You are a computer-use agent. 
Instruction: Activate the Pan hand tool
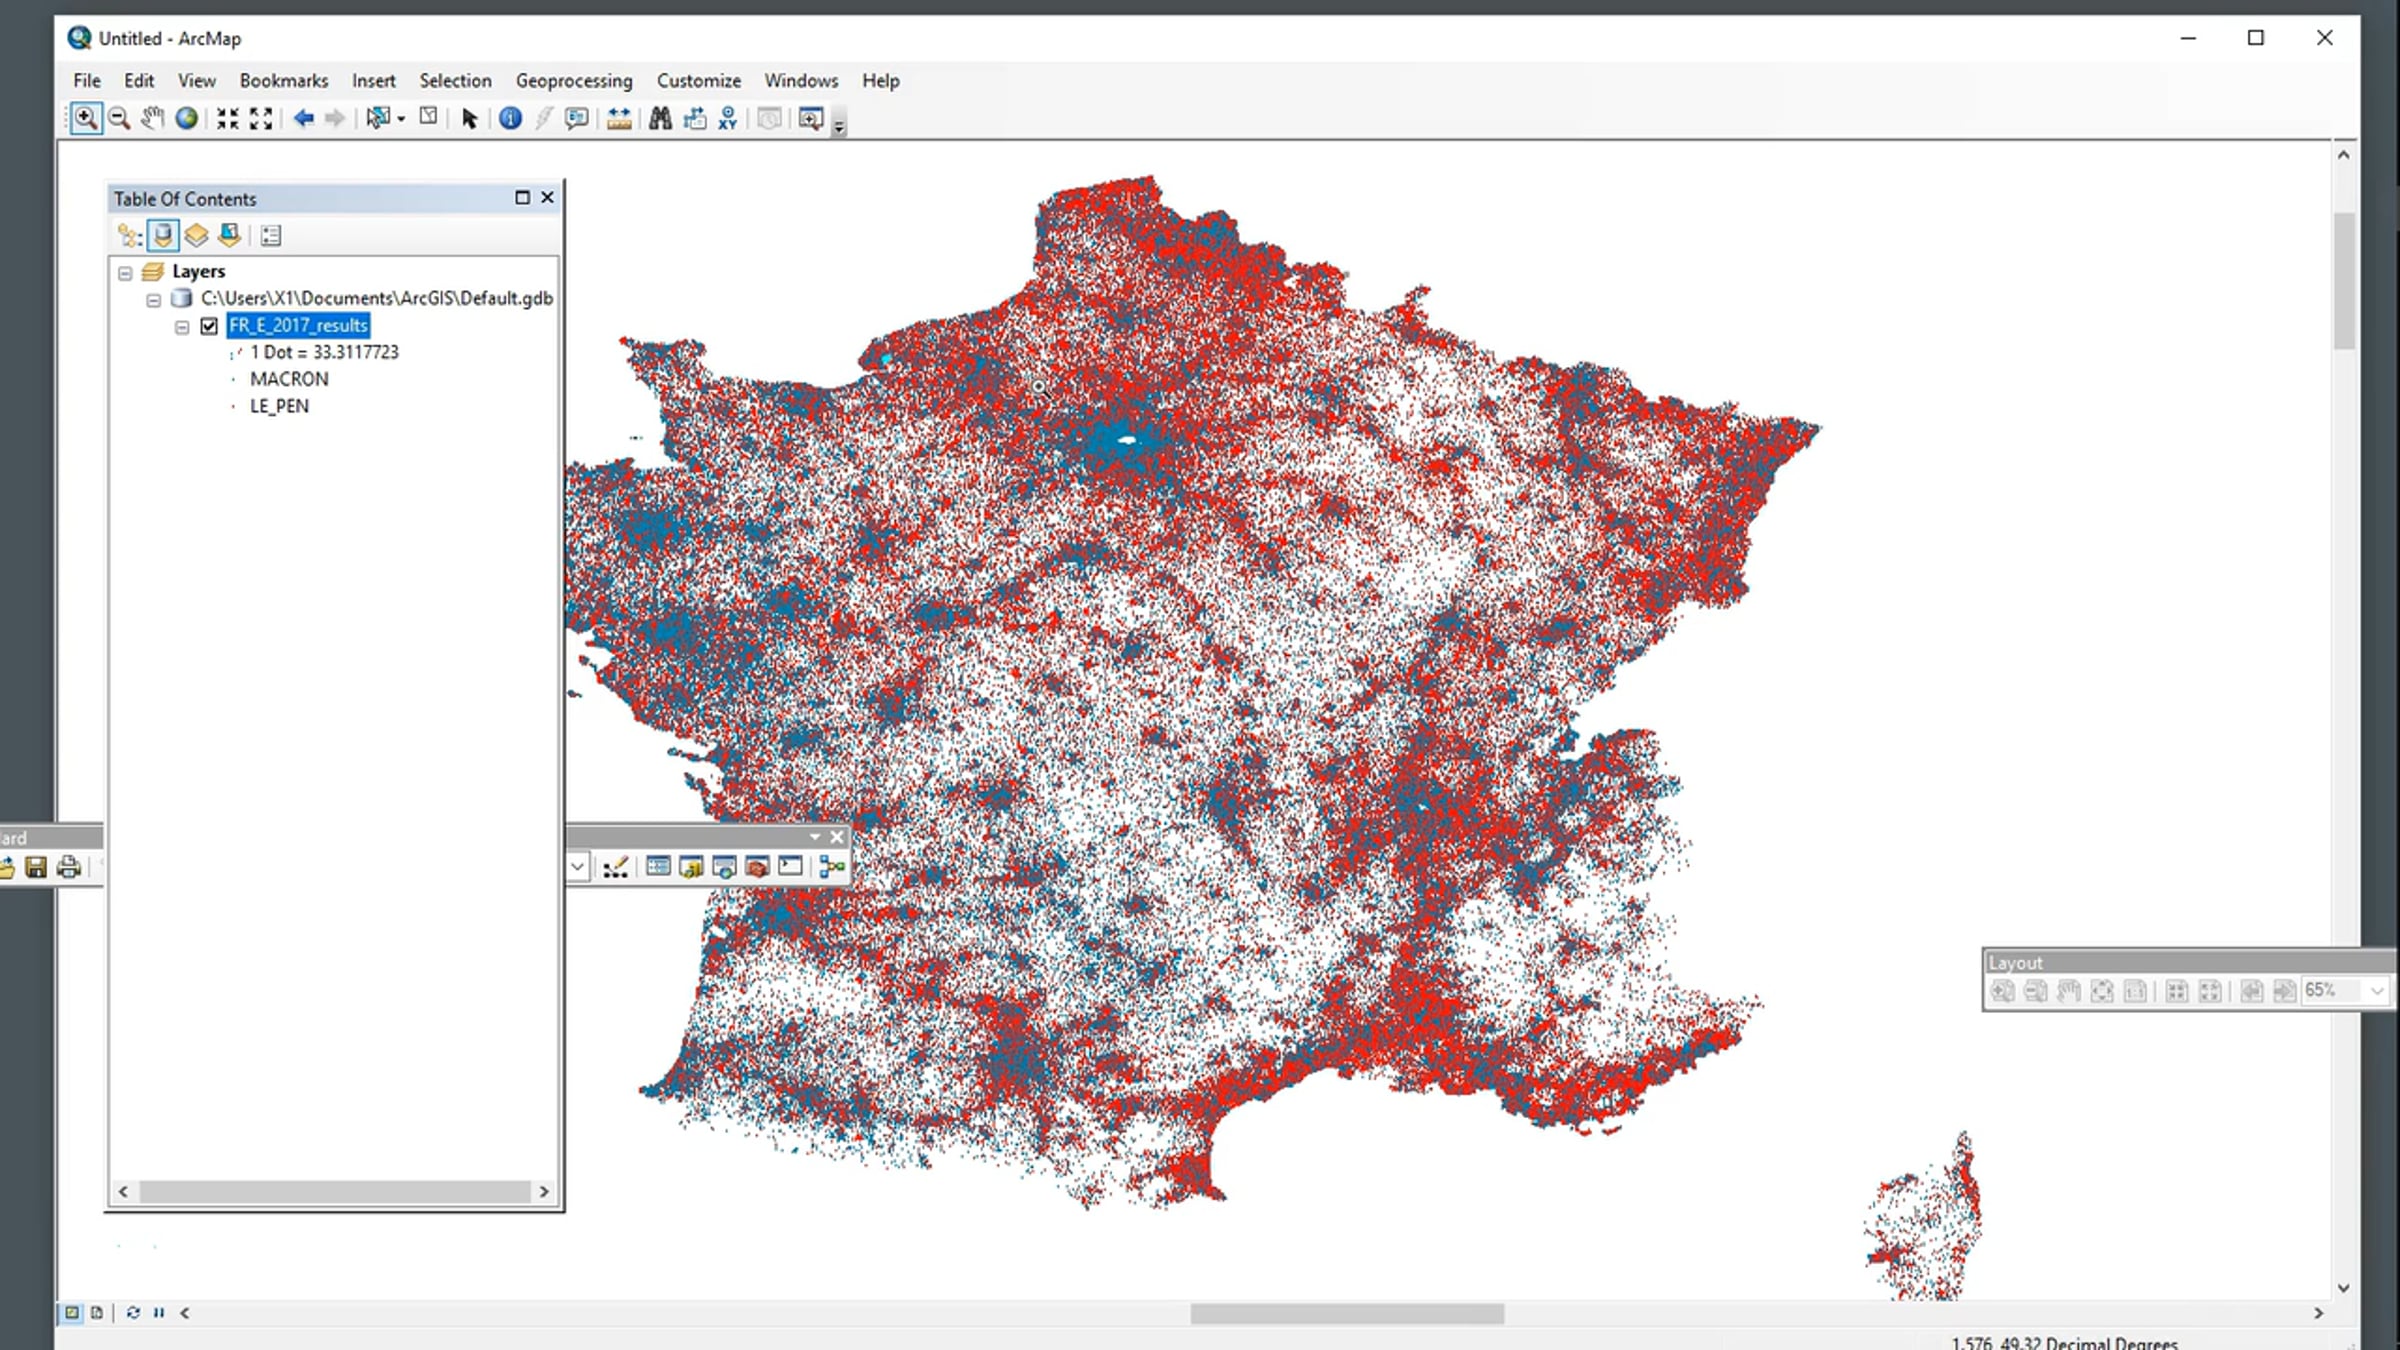pos(152,119)
